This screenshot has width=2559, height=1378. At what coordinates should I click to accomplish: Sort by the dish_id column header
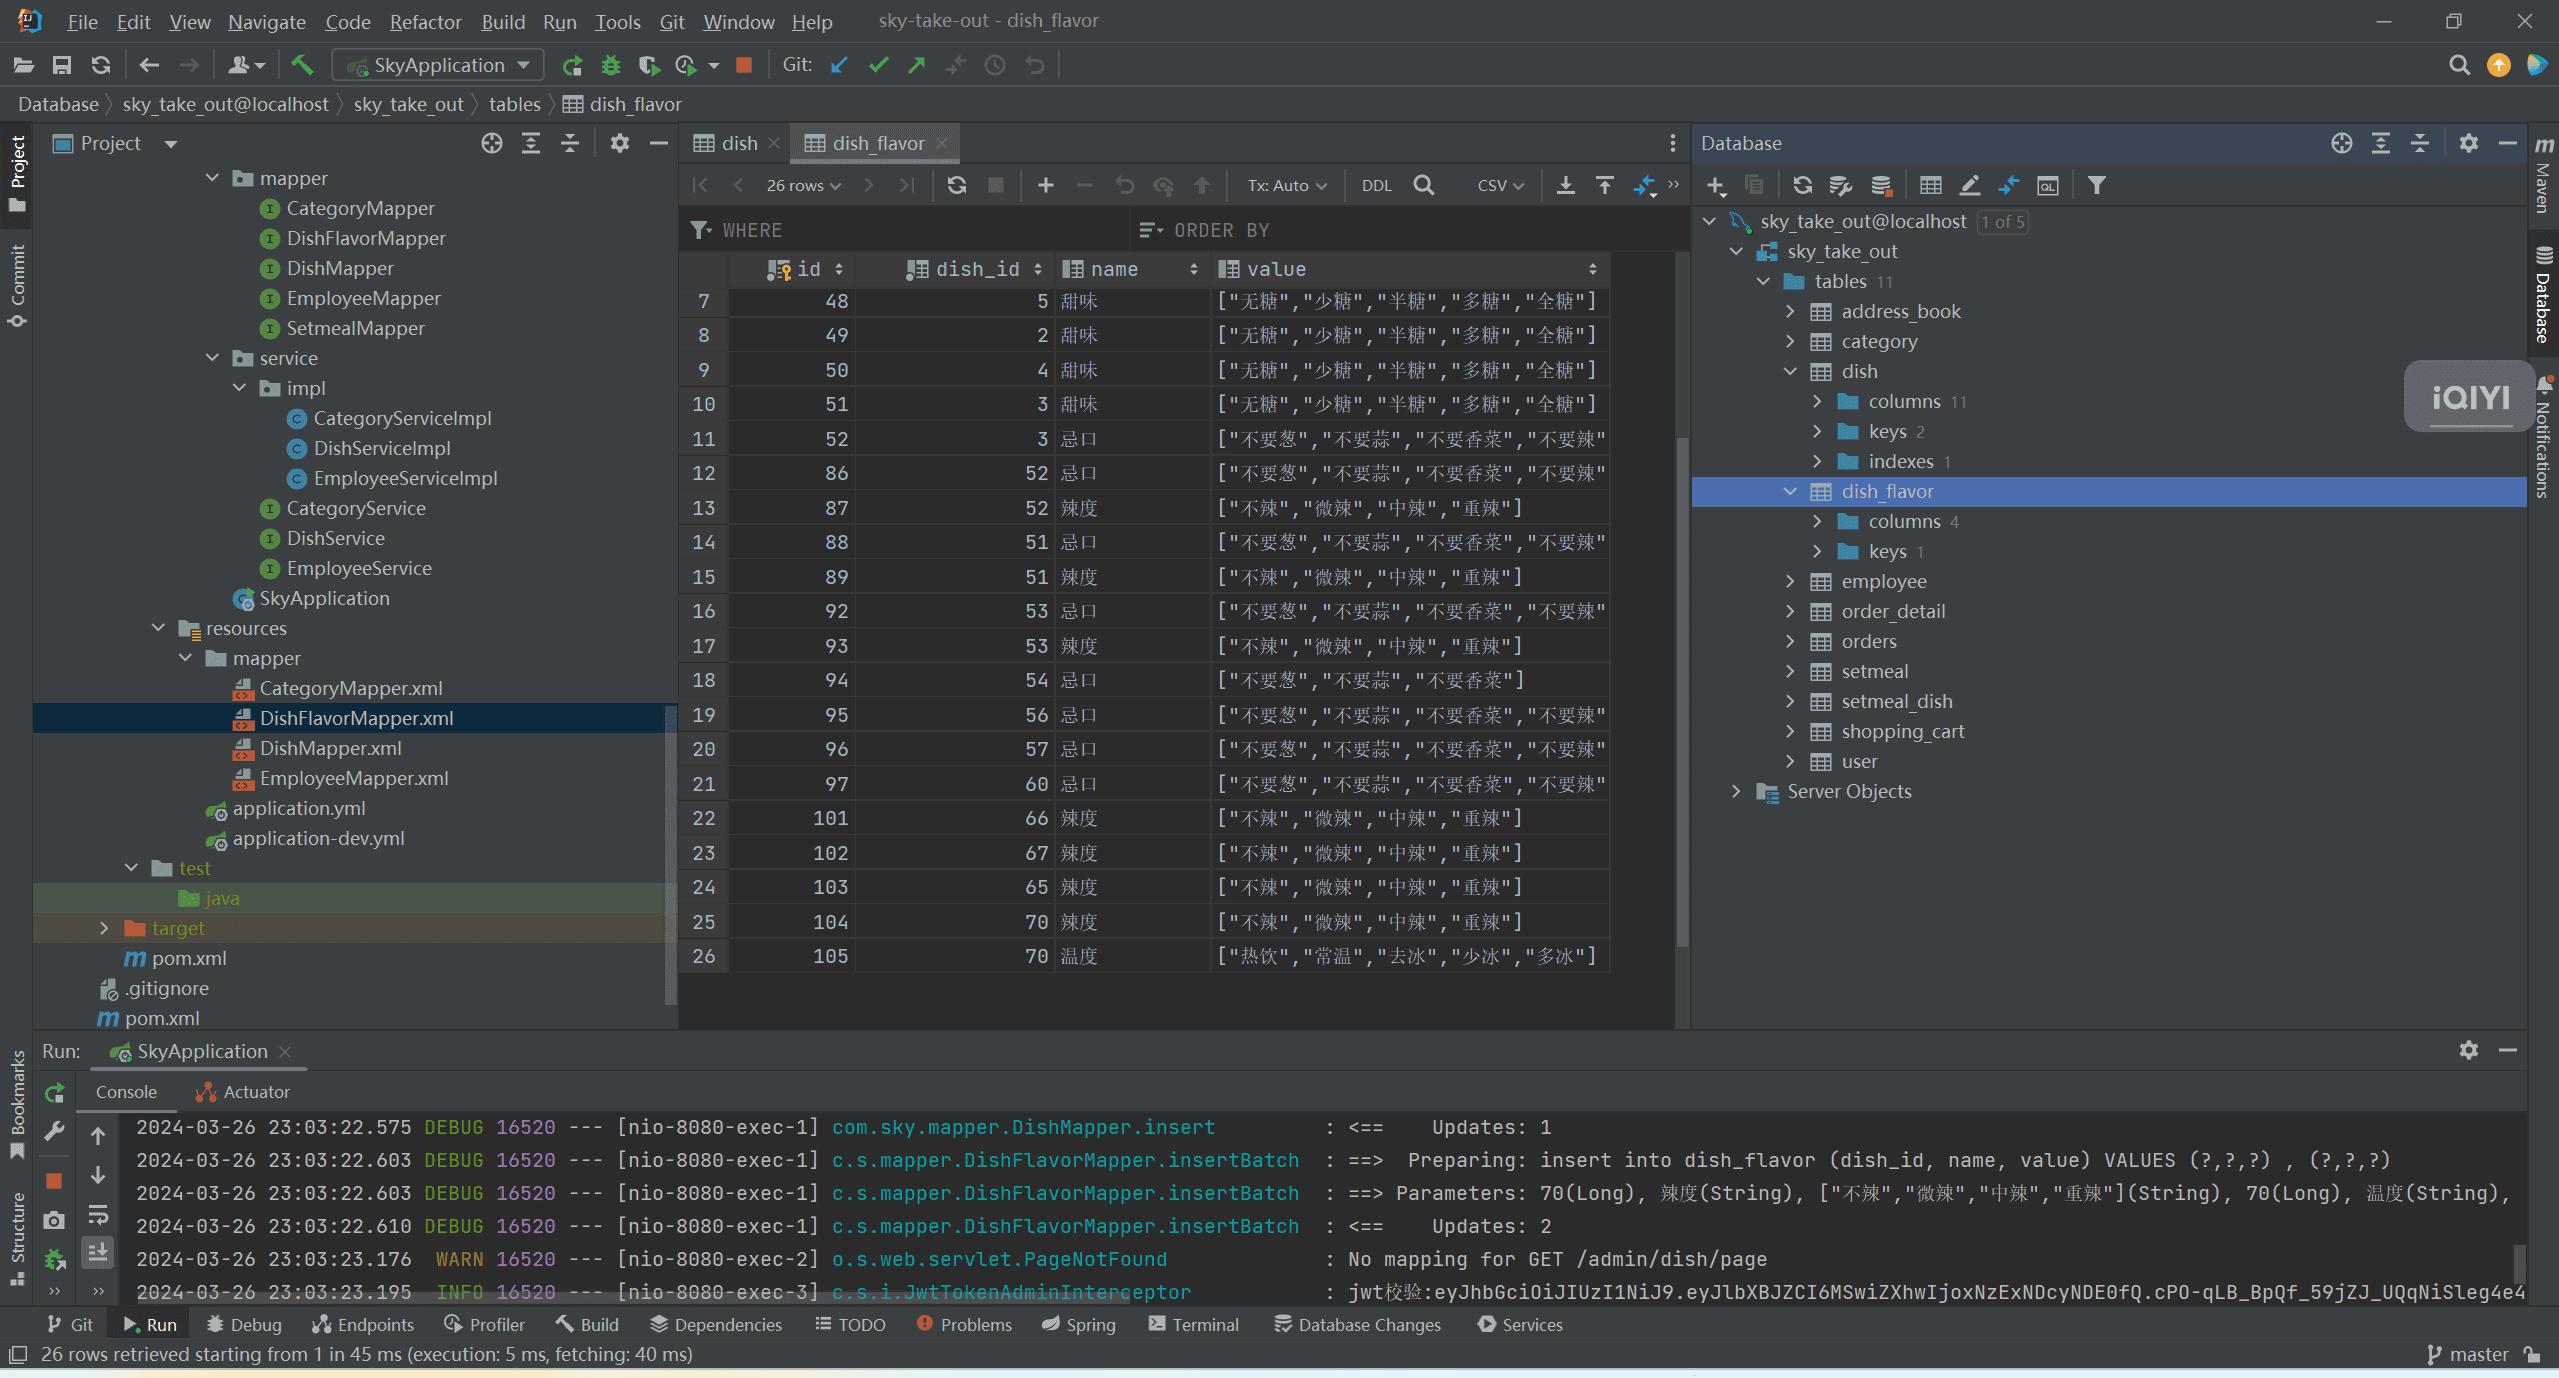pyautogui.click(x=975, y=269)
